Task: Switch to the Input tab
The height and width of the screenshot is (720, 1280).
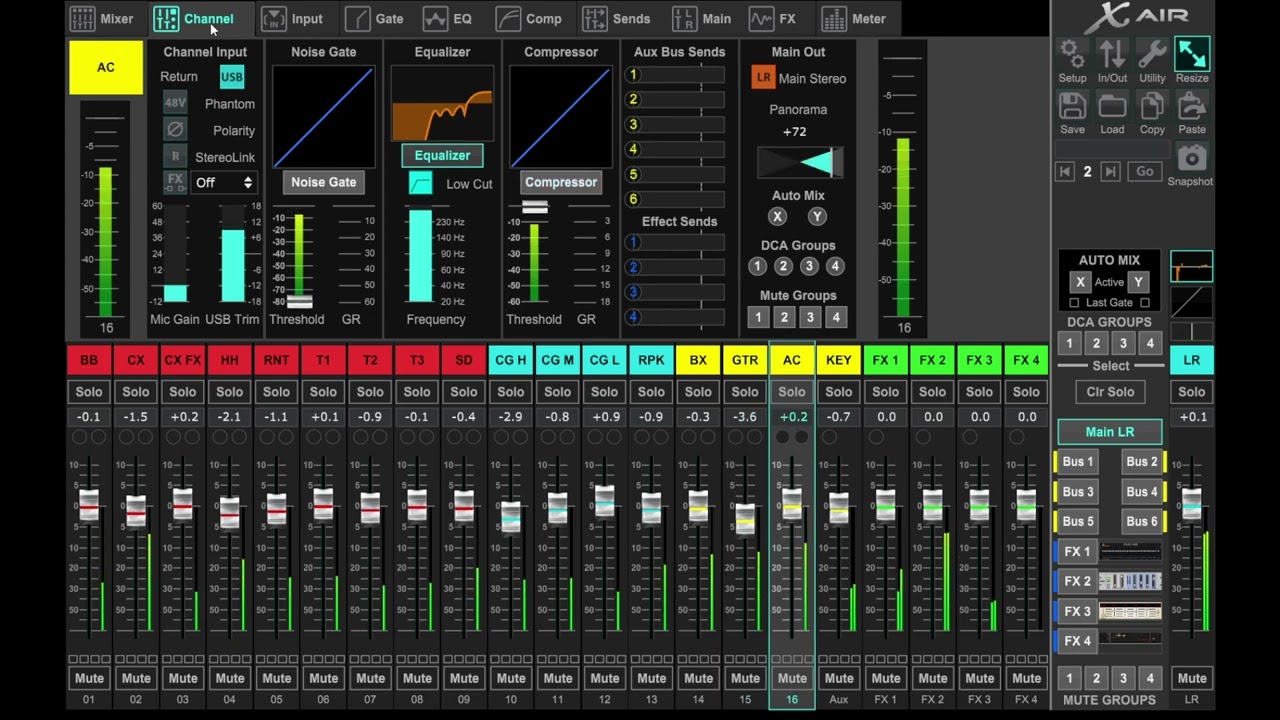Action: tap(292, 19)
